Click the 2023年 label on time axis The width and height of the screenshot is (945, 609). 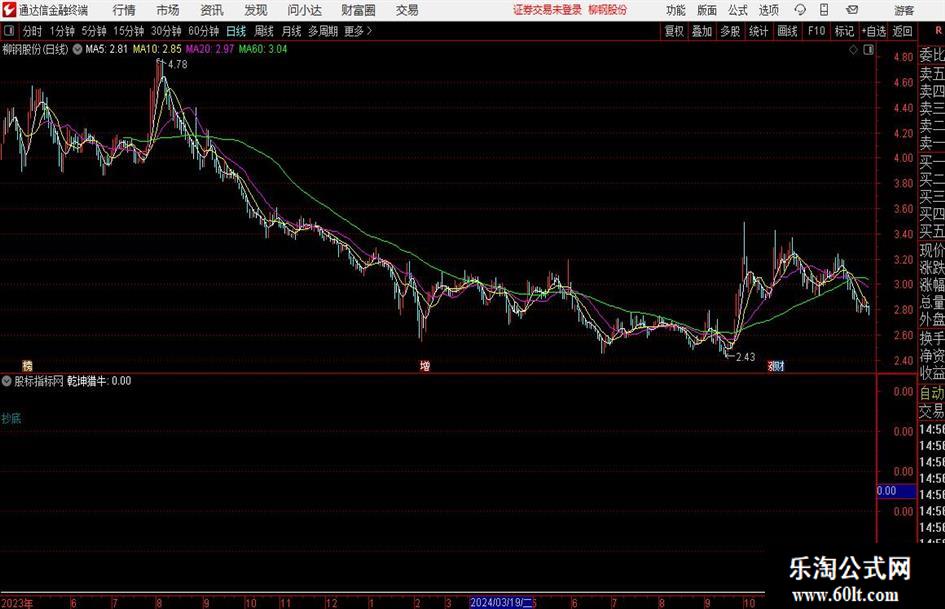pyautogui.click(x=17, y=603)
